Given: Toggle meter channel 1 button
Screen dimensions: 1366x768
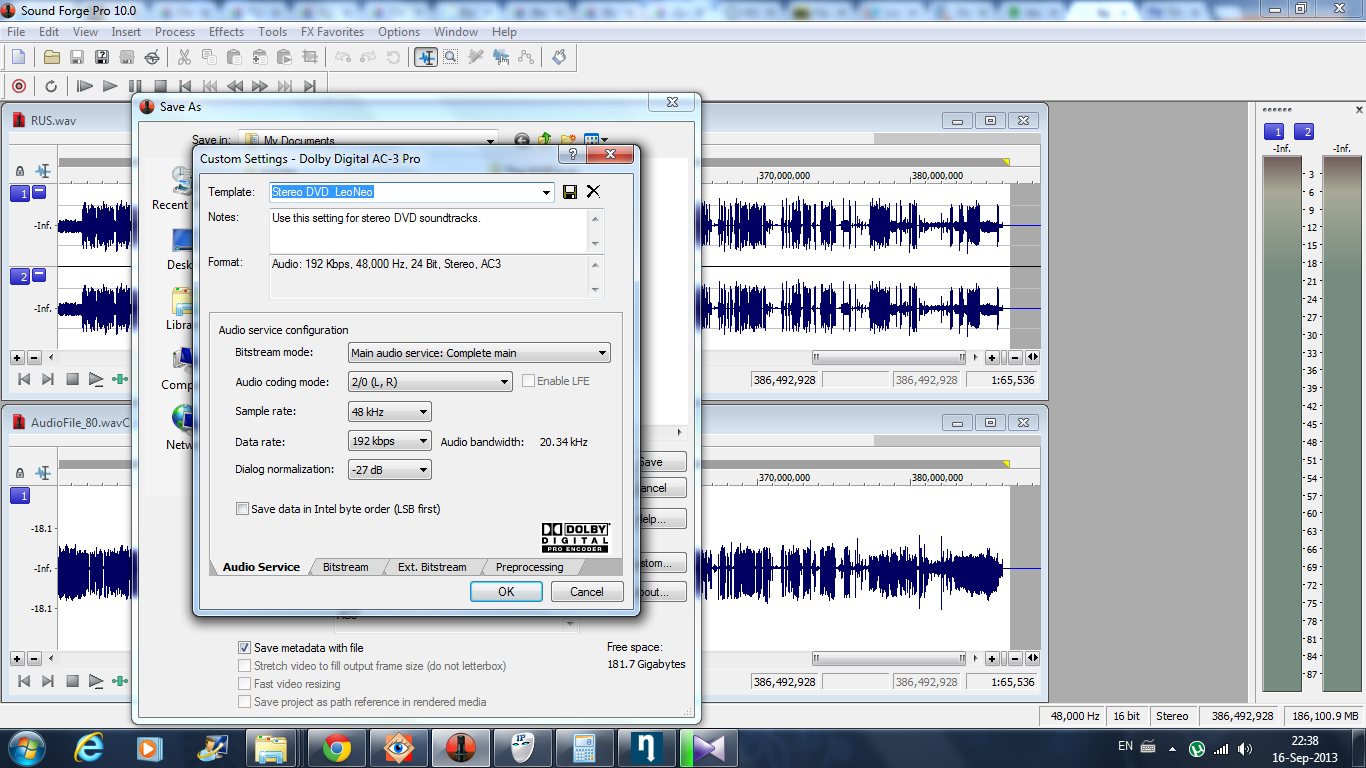Looking at the screenshot, I should (1274, 132).
